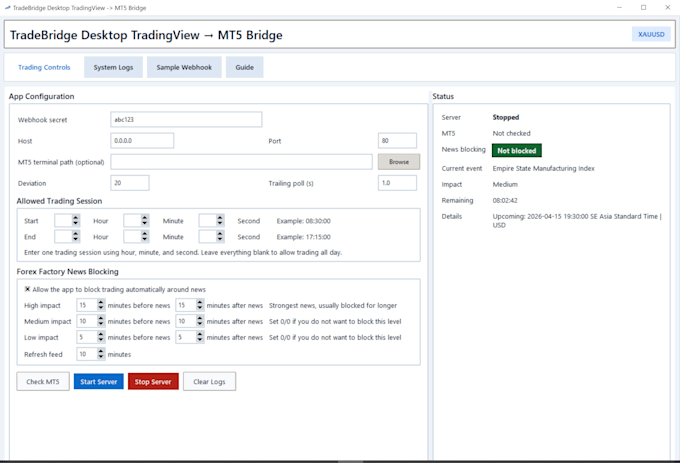Adjust Medium impact minutes after news spinner
The image size is (680, 463).
pos(190,321)
